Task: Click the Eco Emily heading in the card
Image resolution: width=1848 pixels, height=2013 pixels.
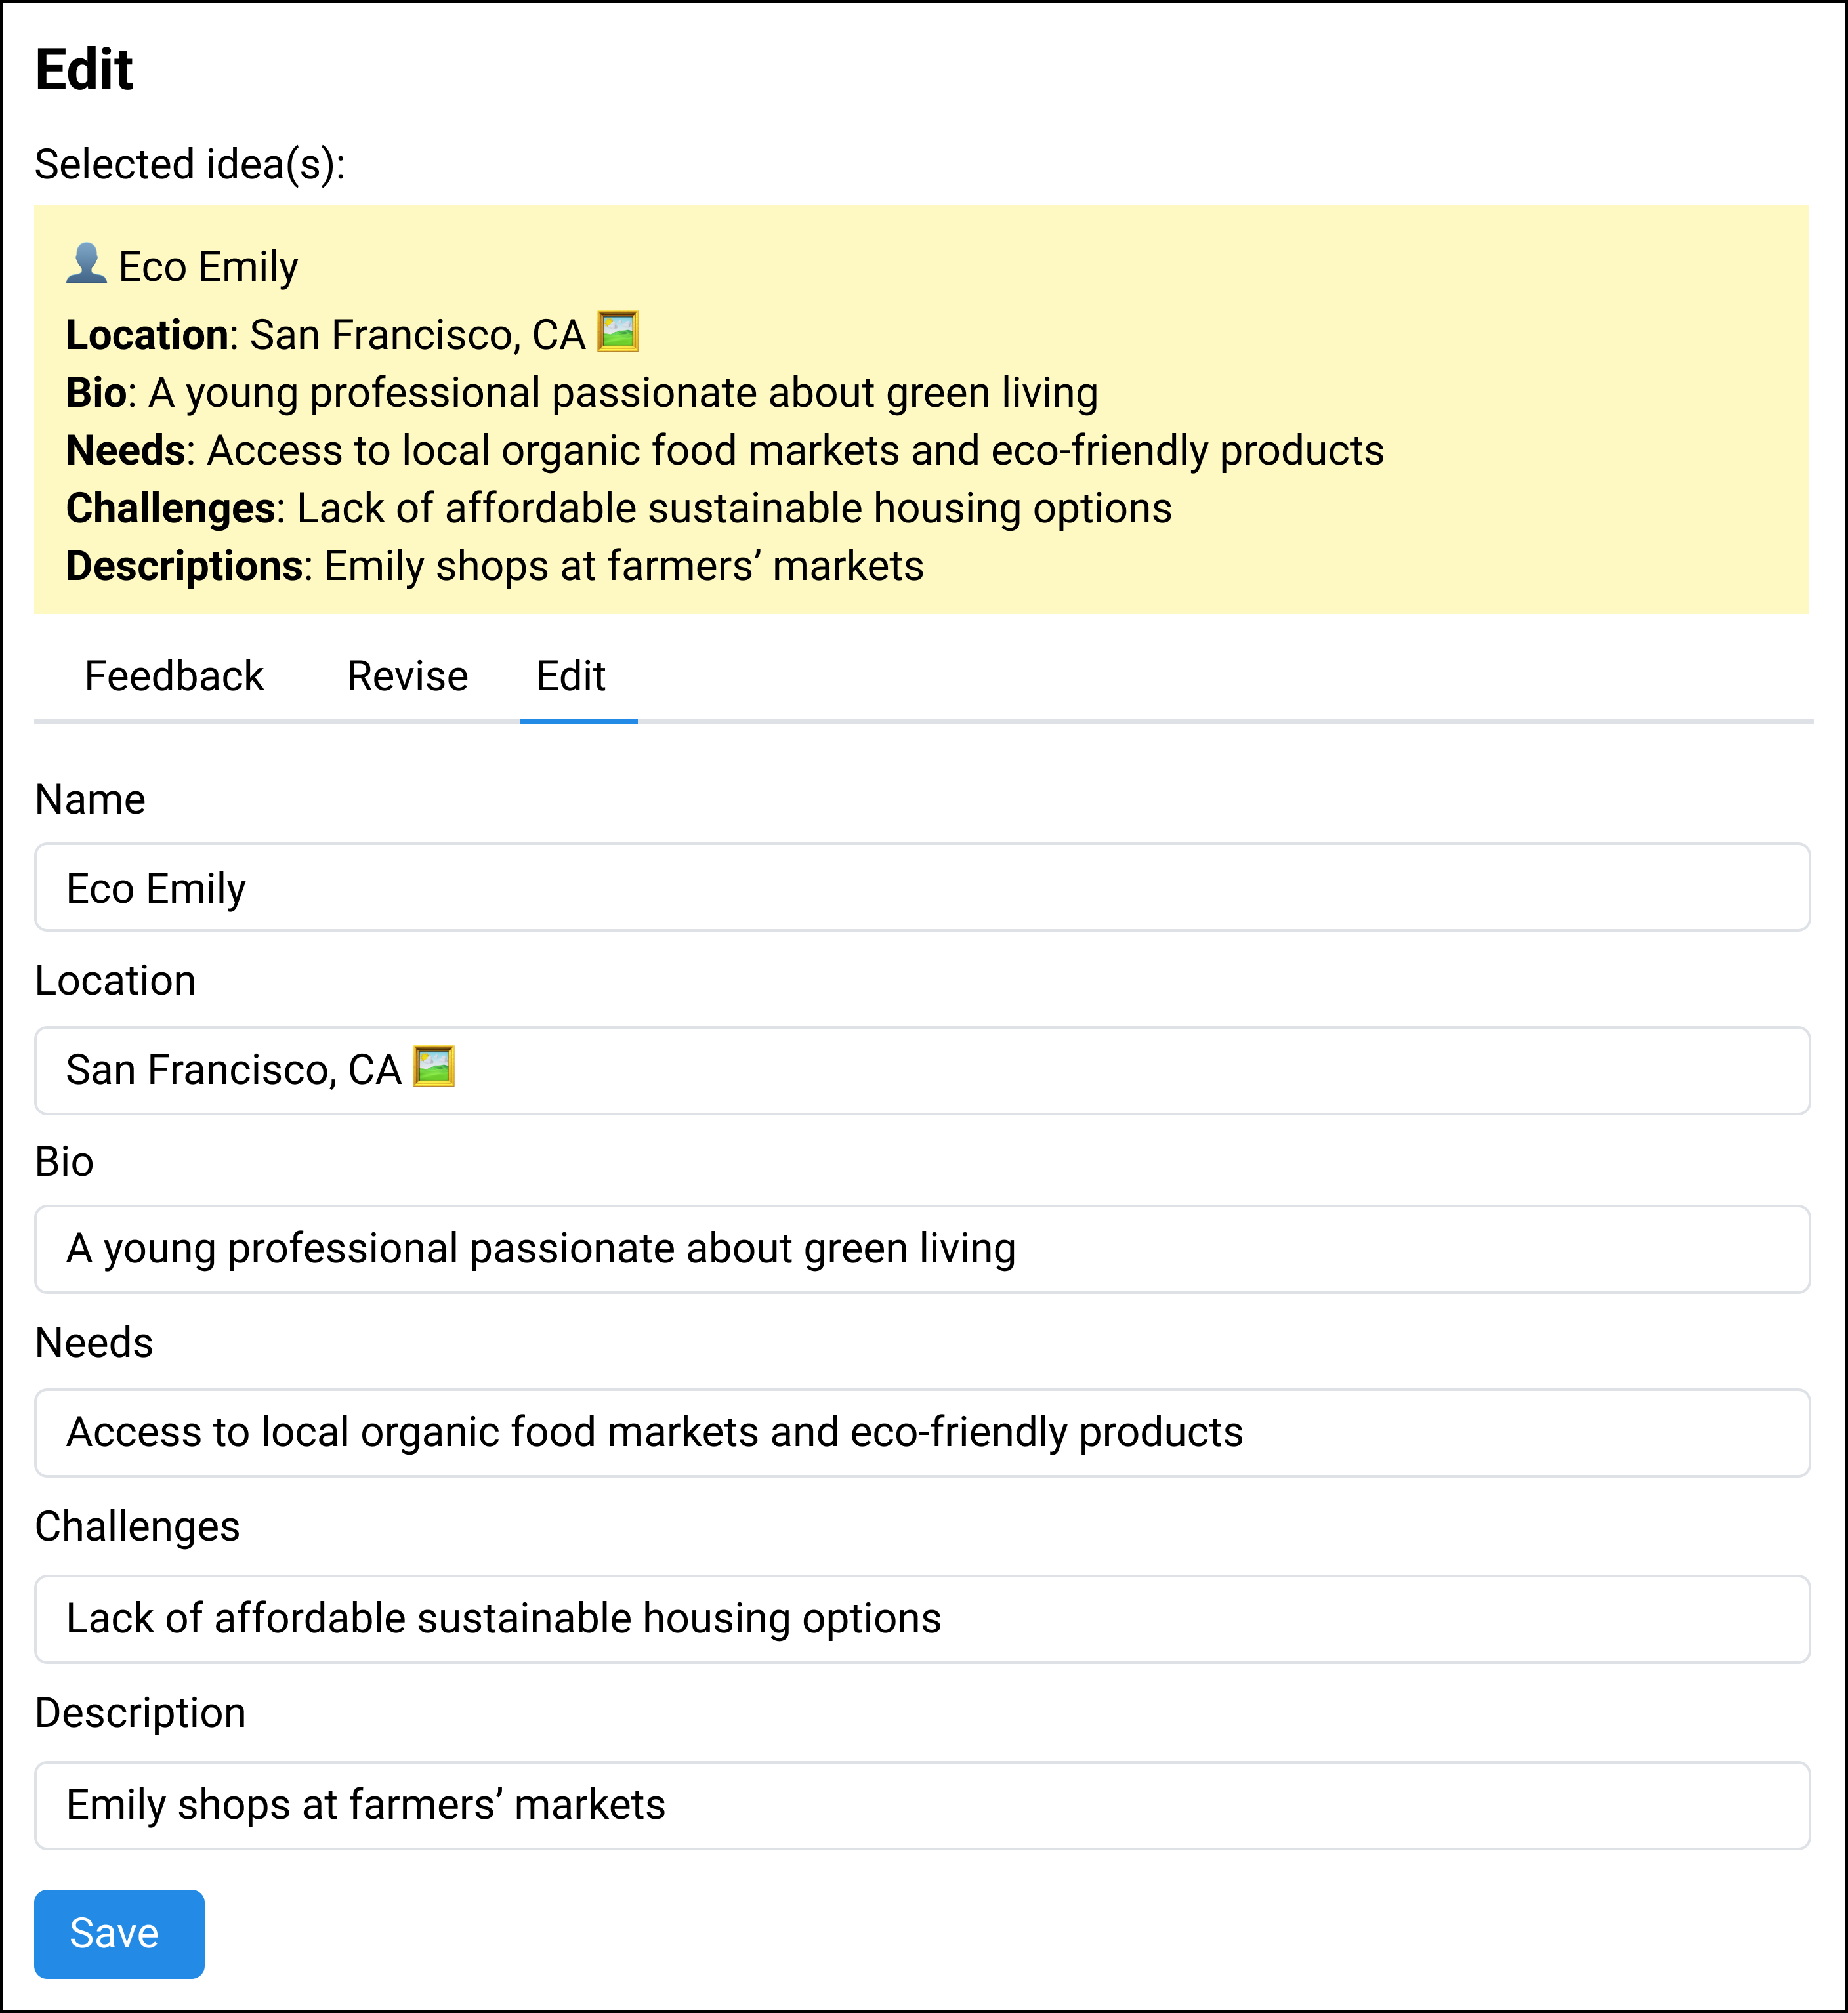Action: (x=208, y=265)
